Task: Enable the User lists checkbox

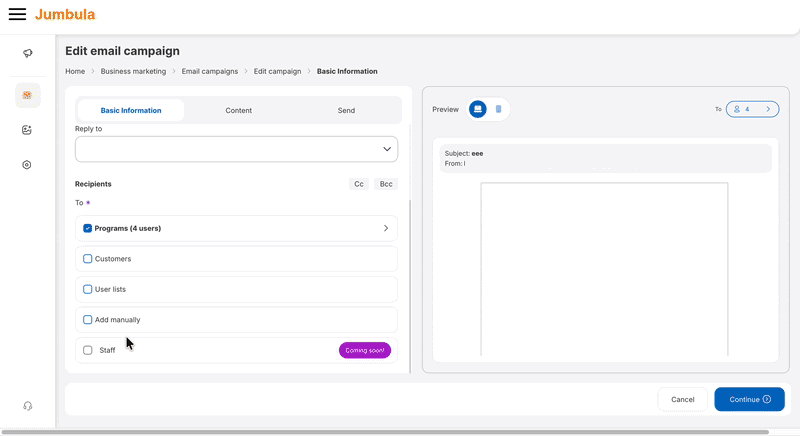Action: pyautogui.click(x=88, y=289)
